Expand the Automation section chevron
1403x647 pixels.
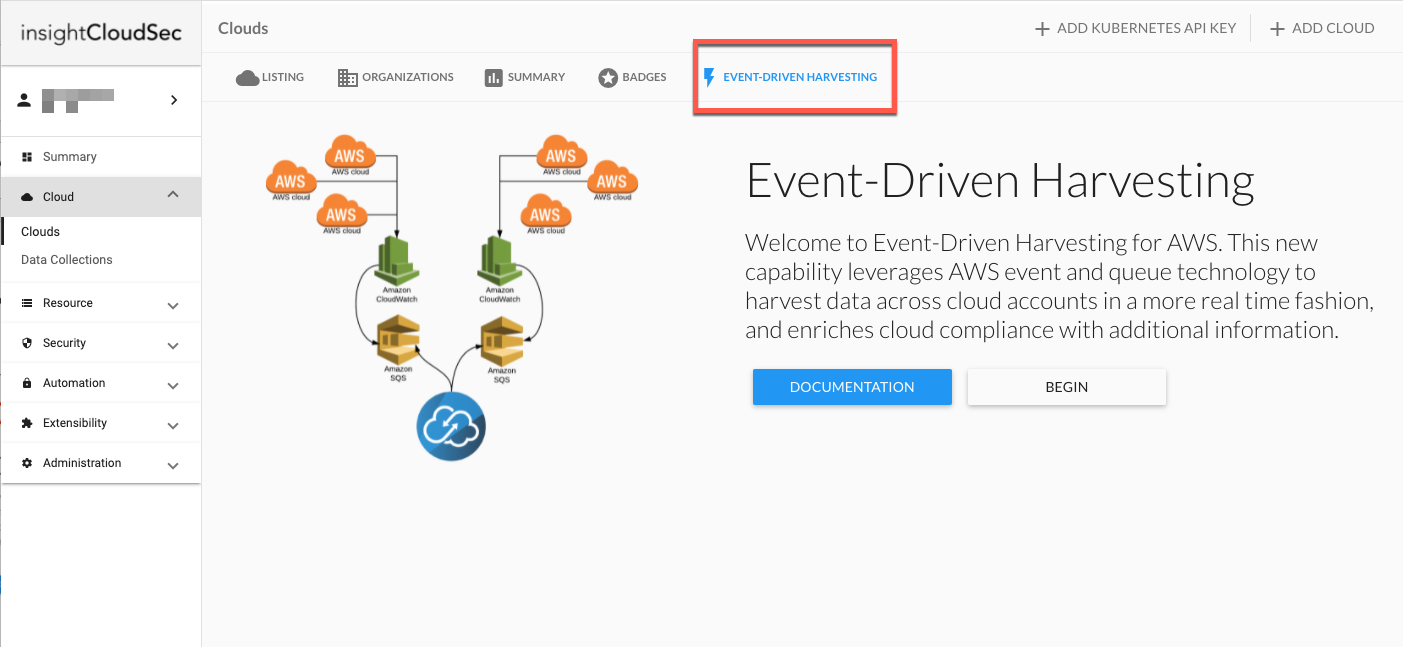tap(173, 385)
